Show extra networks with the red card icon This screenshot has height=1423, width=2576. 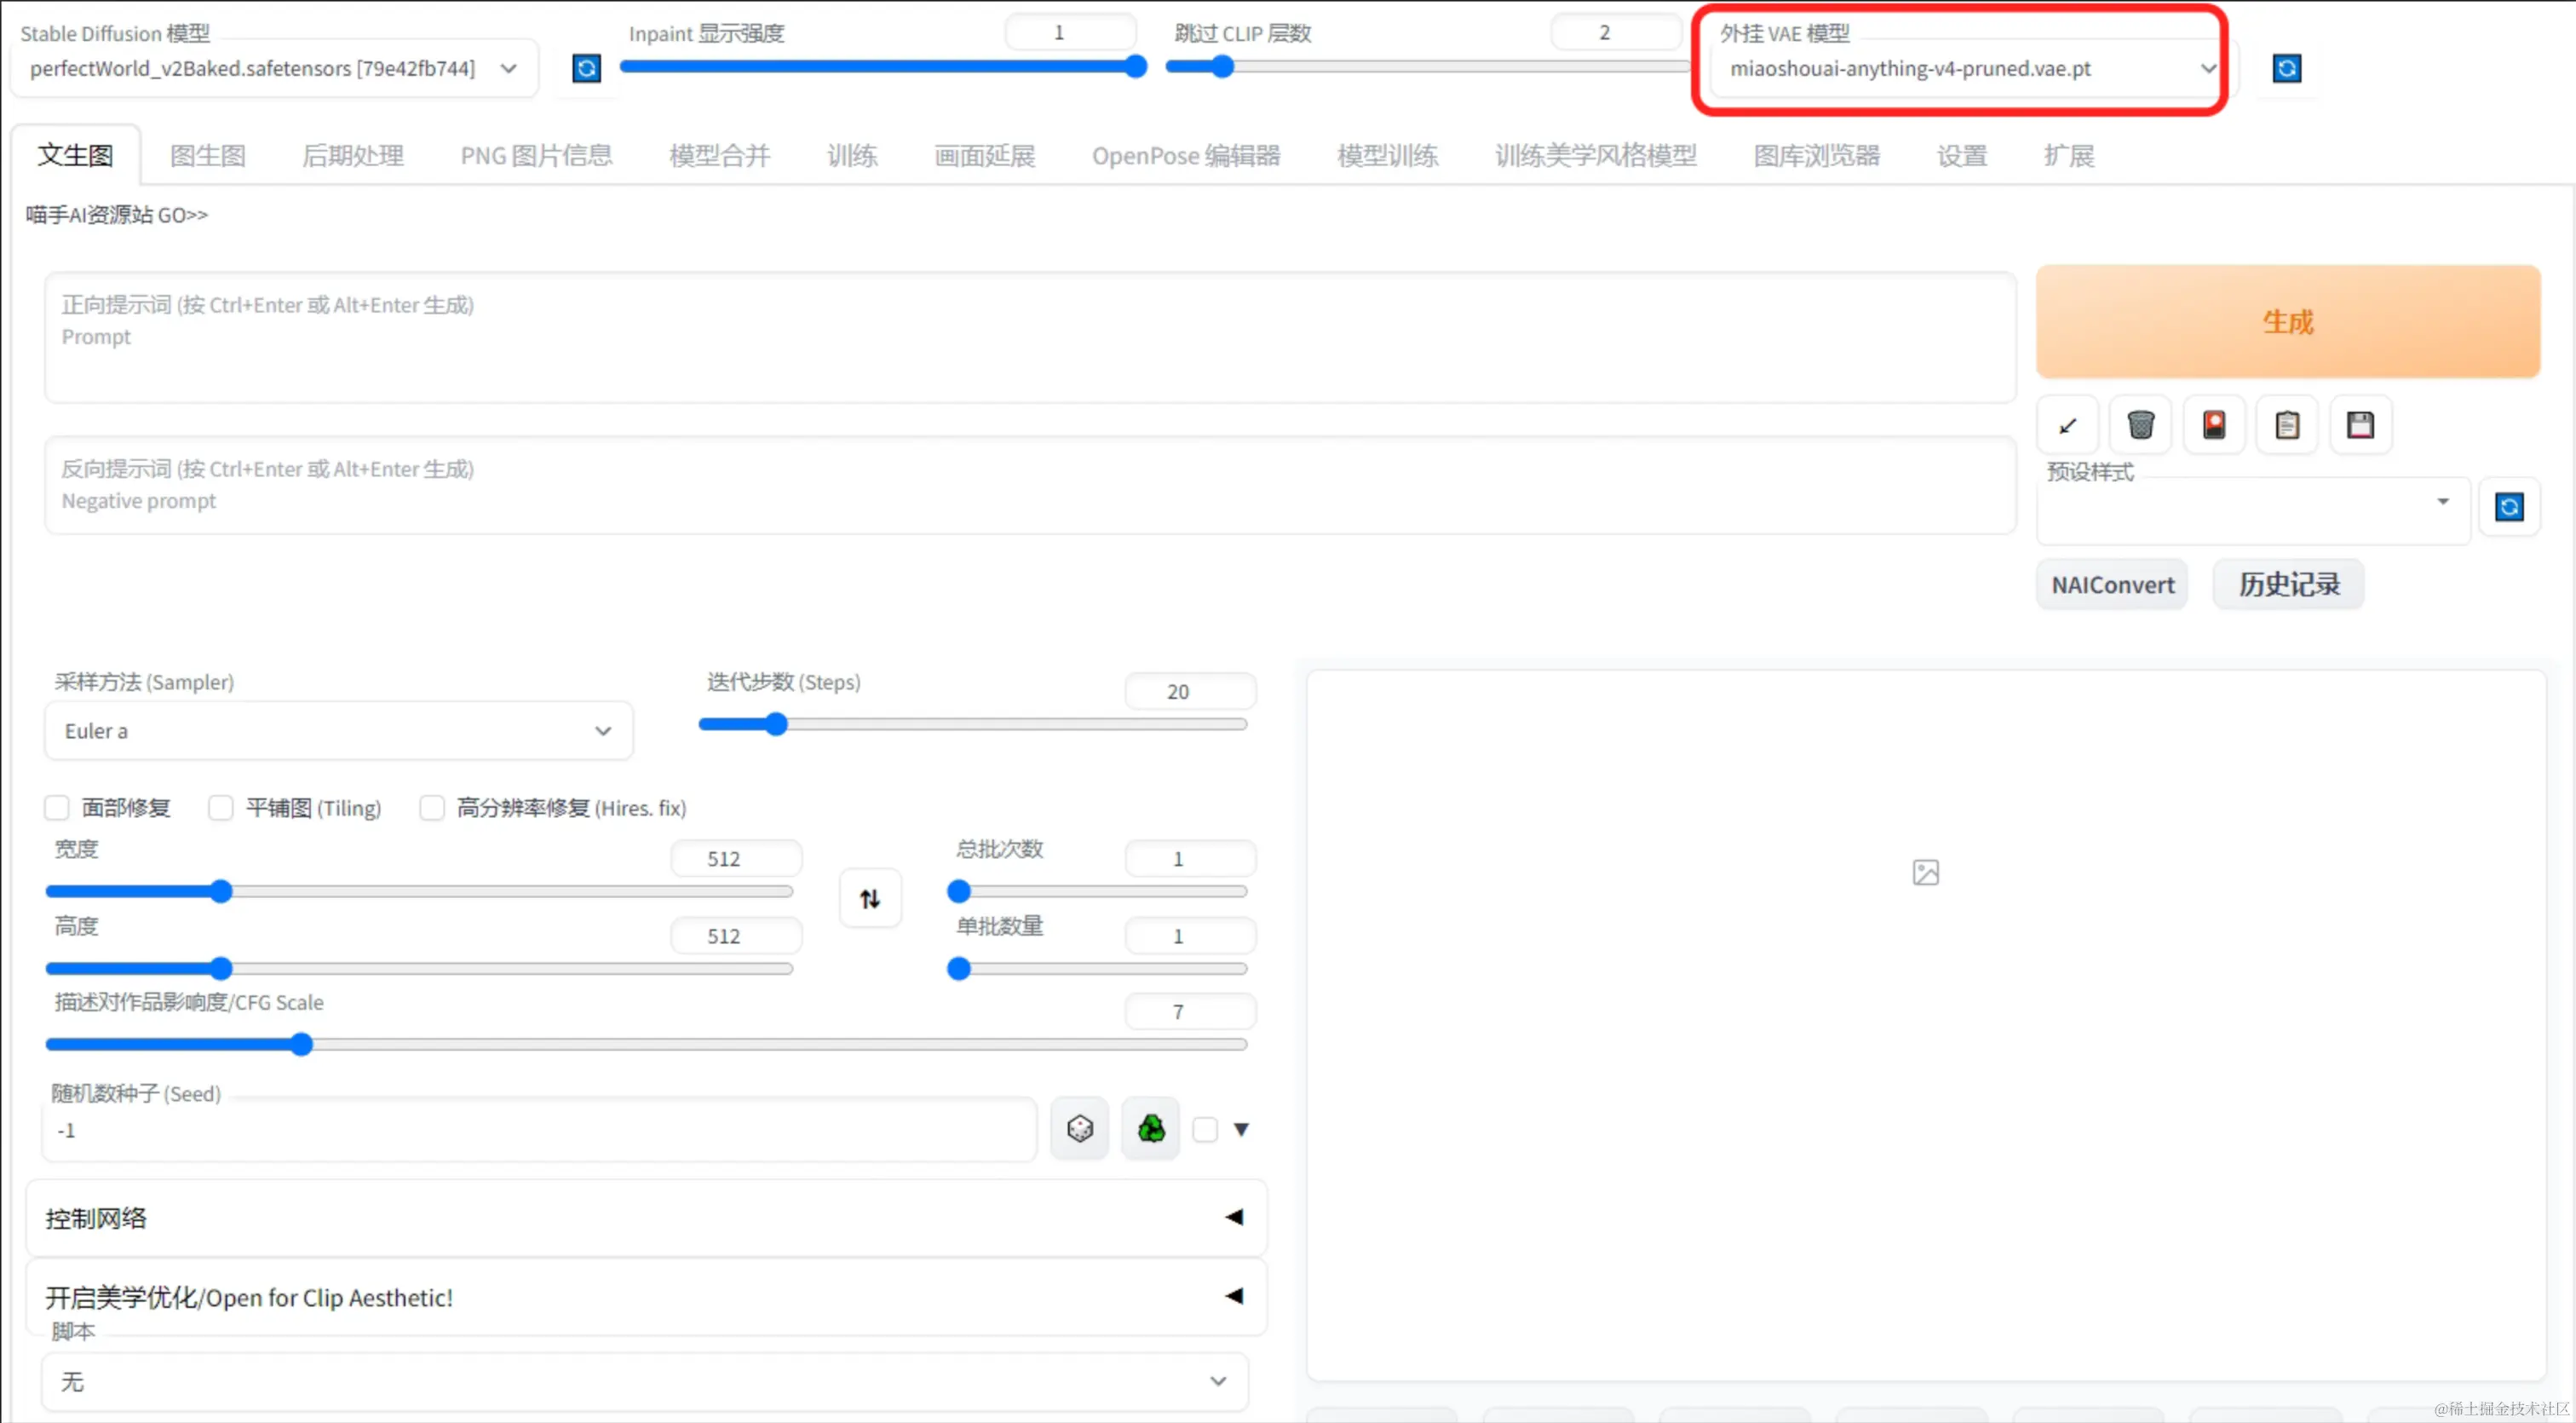coord(2214,425)
